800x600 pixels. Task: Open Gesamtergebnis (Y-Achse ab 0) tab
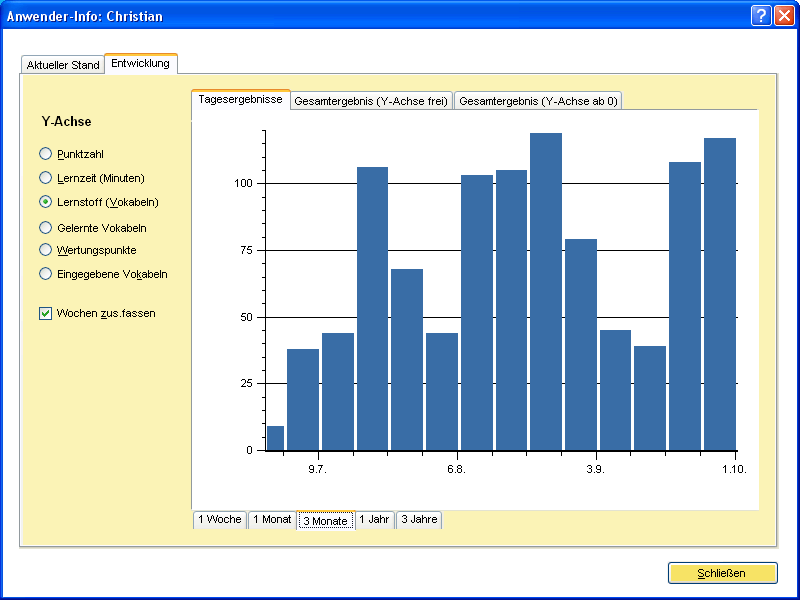tap(538, 101)
